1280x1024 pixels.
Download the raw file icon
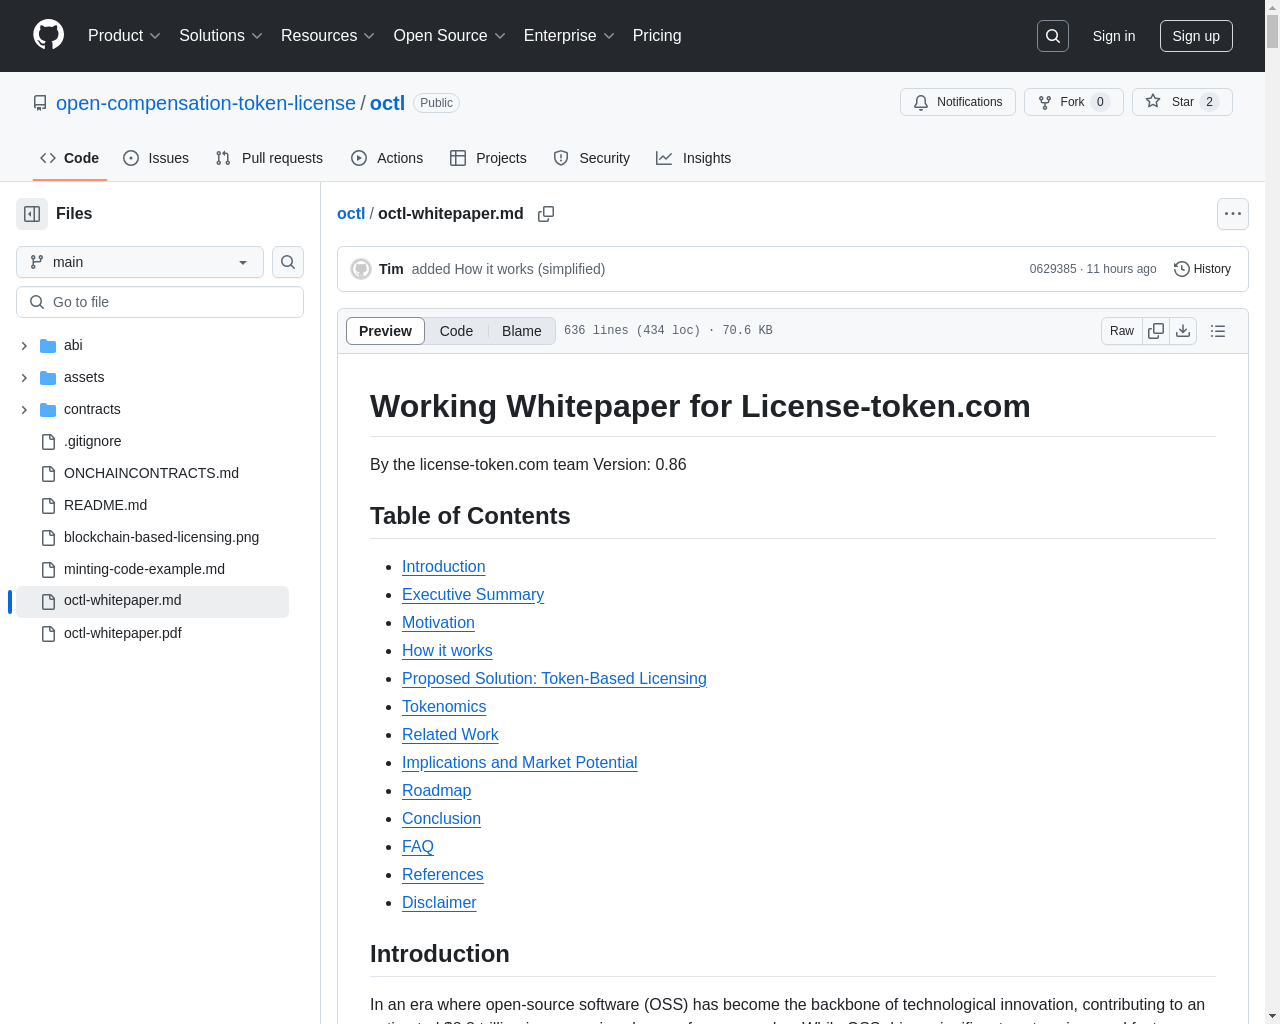(1183, 331)
